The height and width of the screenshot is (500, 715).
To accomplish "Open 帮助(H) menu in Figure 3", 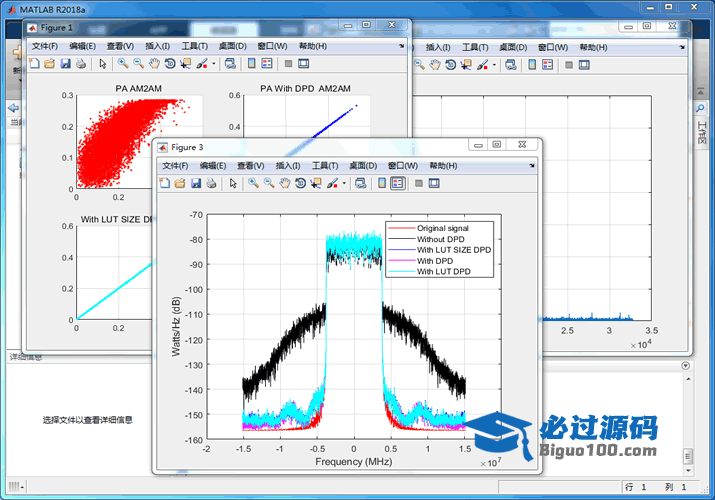I will pos(443,166).
